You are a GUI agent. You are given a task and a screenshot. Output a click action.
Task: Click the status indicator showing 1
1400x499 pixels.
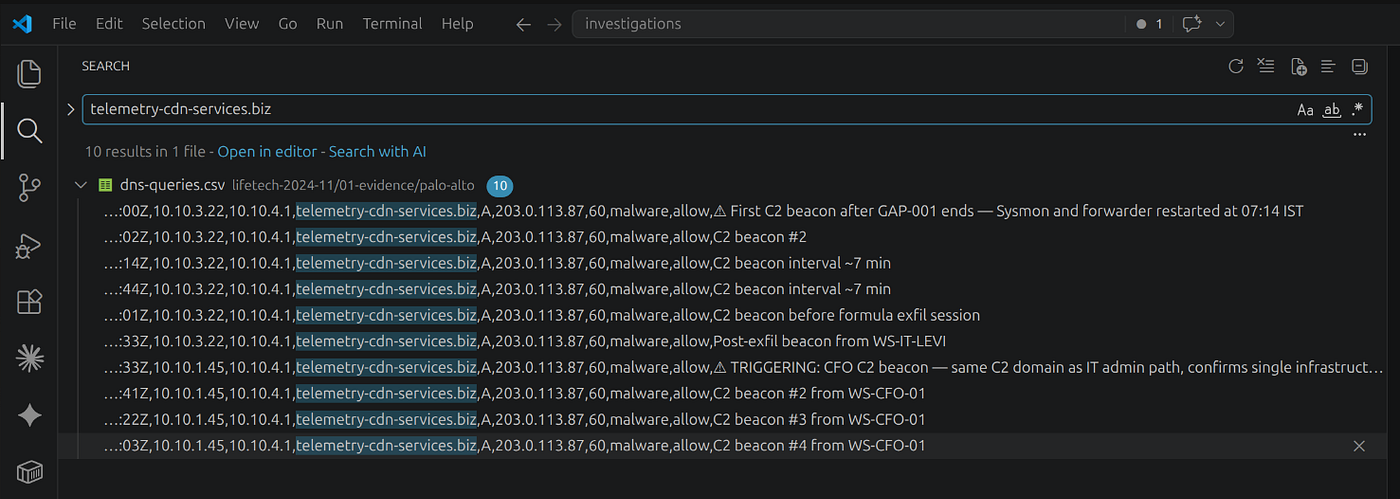1150,24
